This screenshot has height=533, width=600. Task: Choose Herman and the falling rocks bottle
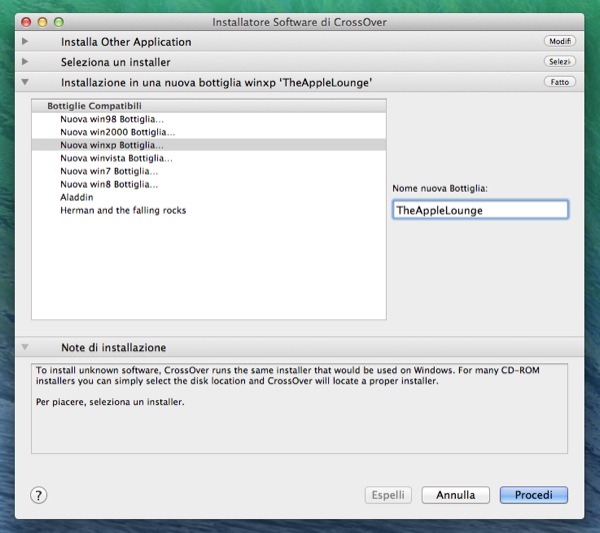(209, 210)
